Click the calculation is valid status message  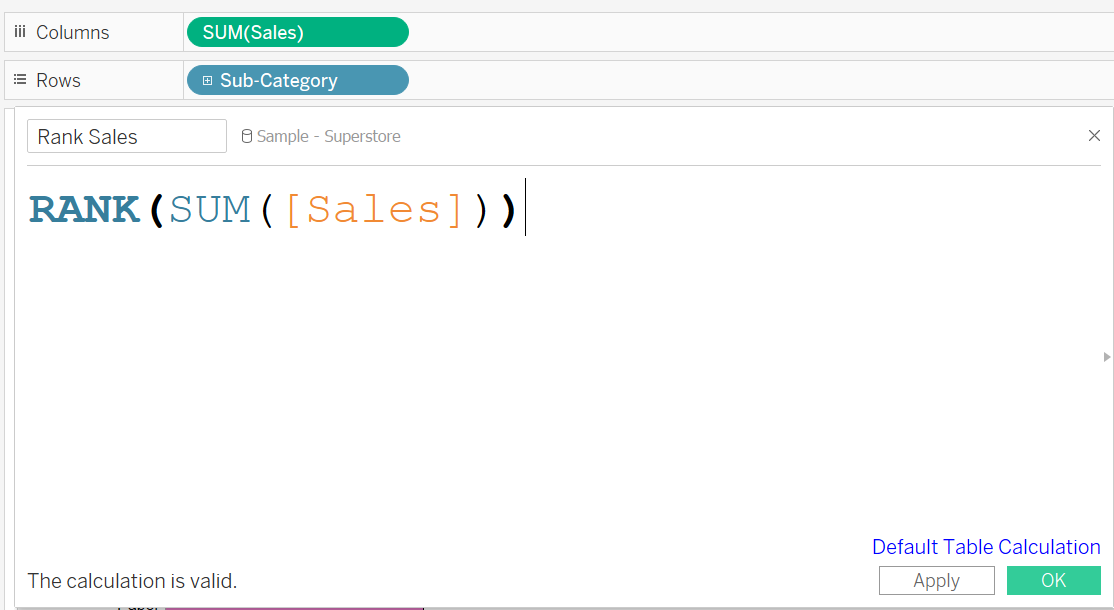[132, 581]
